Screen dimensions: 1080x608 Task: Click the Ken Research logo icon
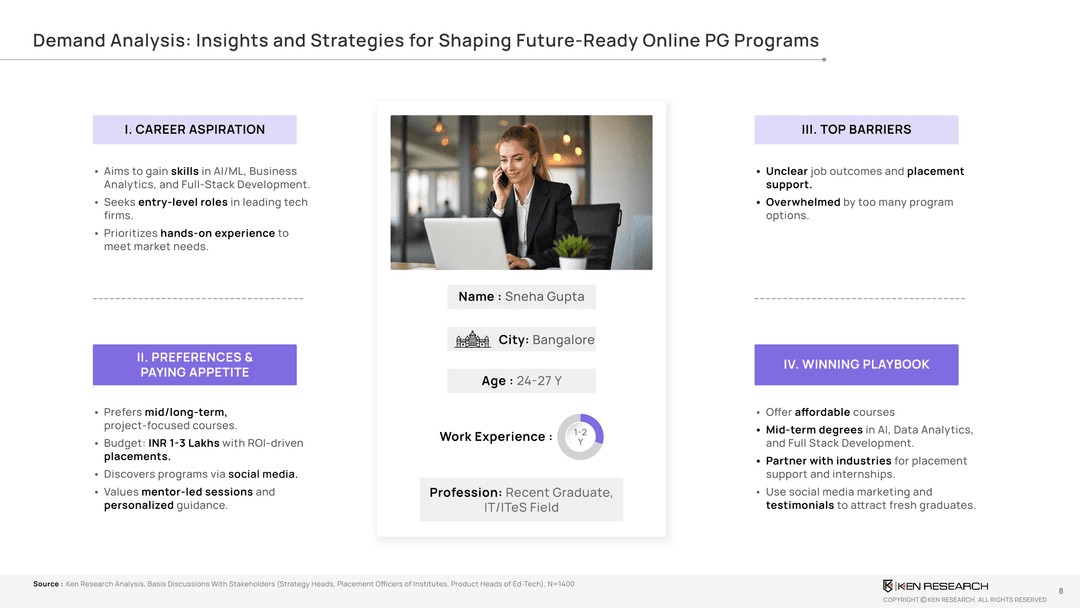888,586
